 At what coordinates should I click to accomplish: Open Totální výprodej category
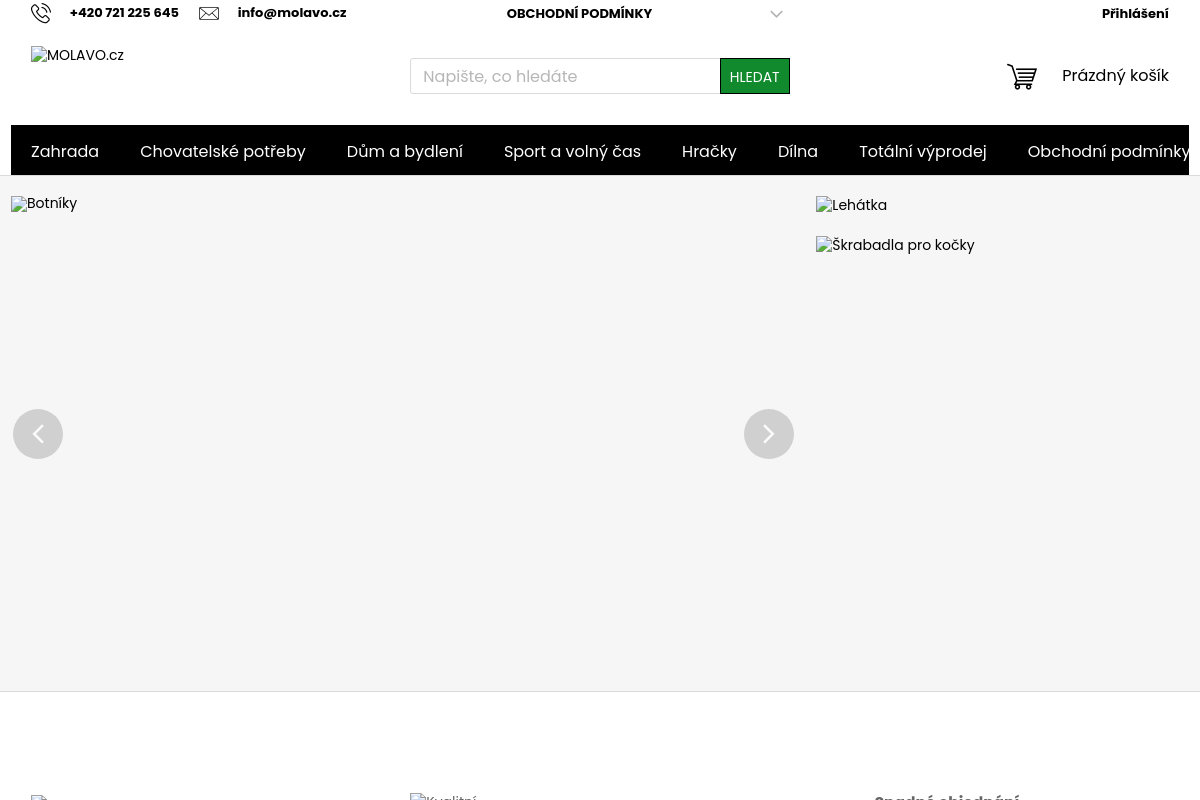pyautogui.click(x=923, y=151)
